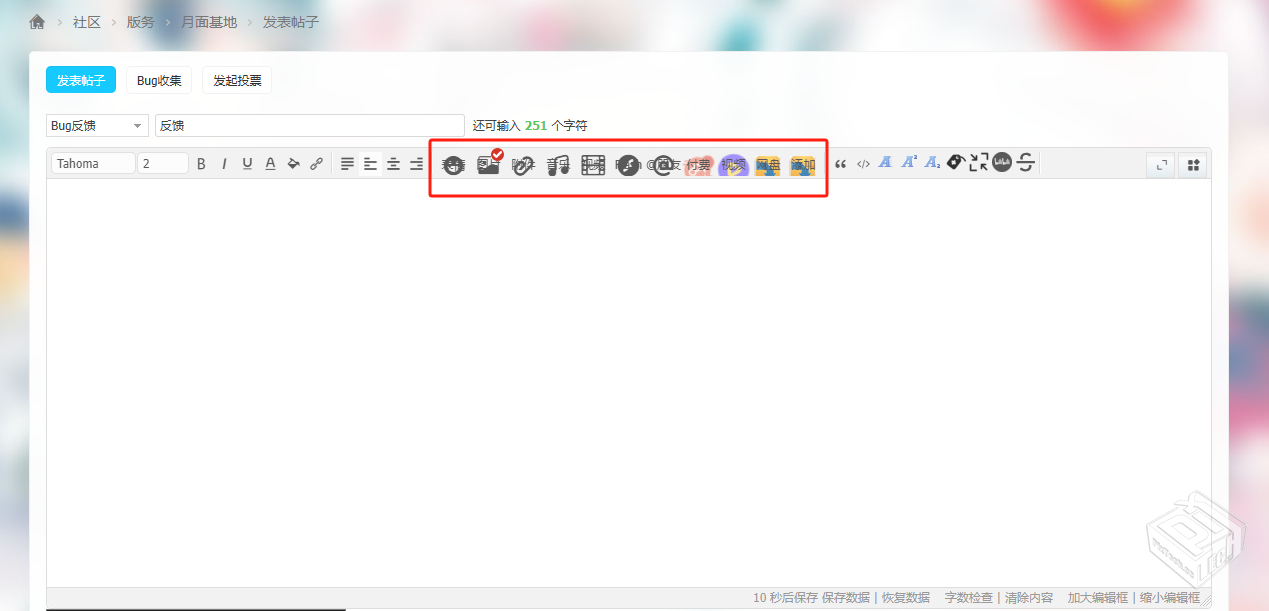Click the insert image icon
Screen dimensions: 1269x611
click(x=488, y=165)
